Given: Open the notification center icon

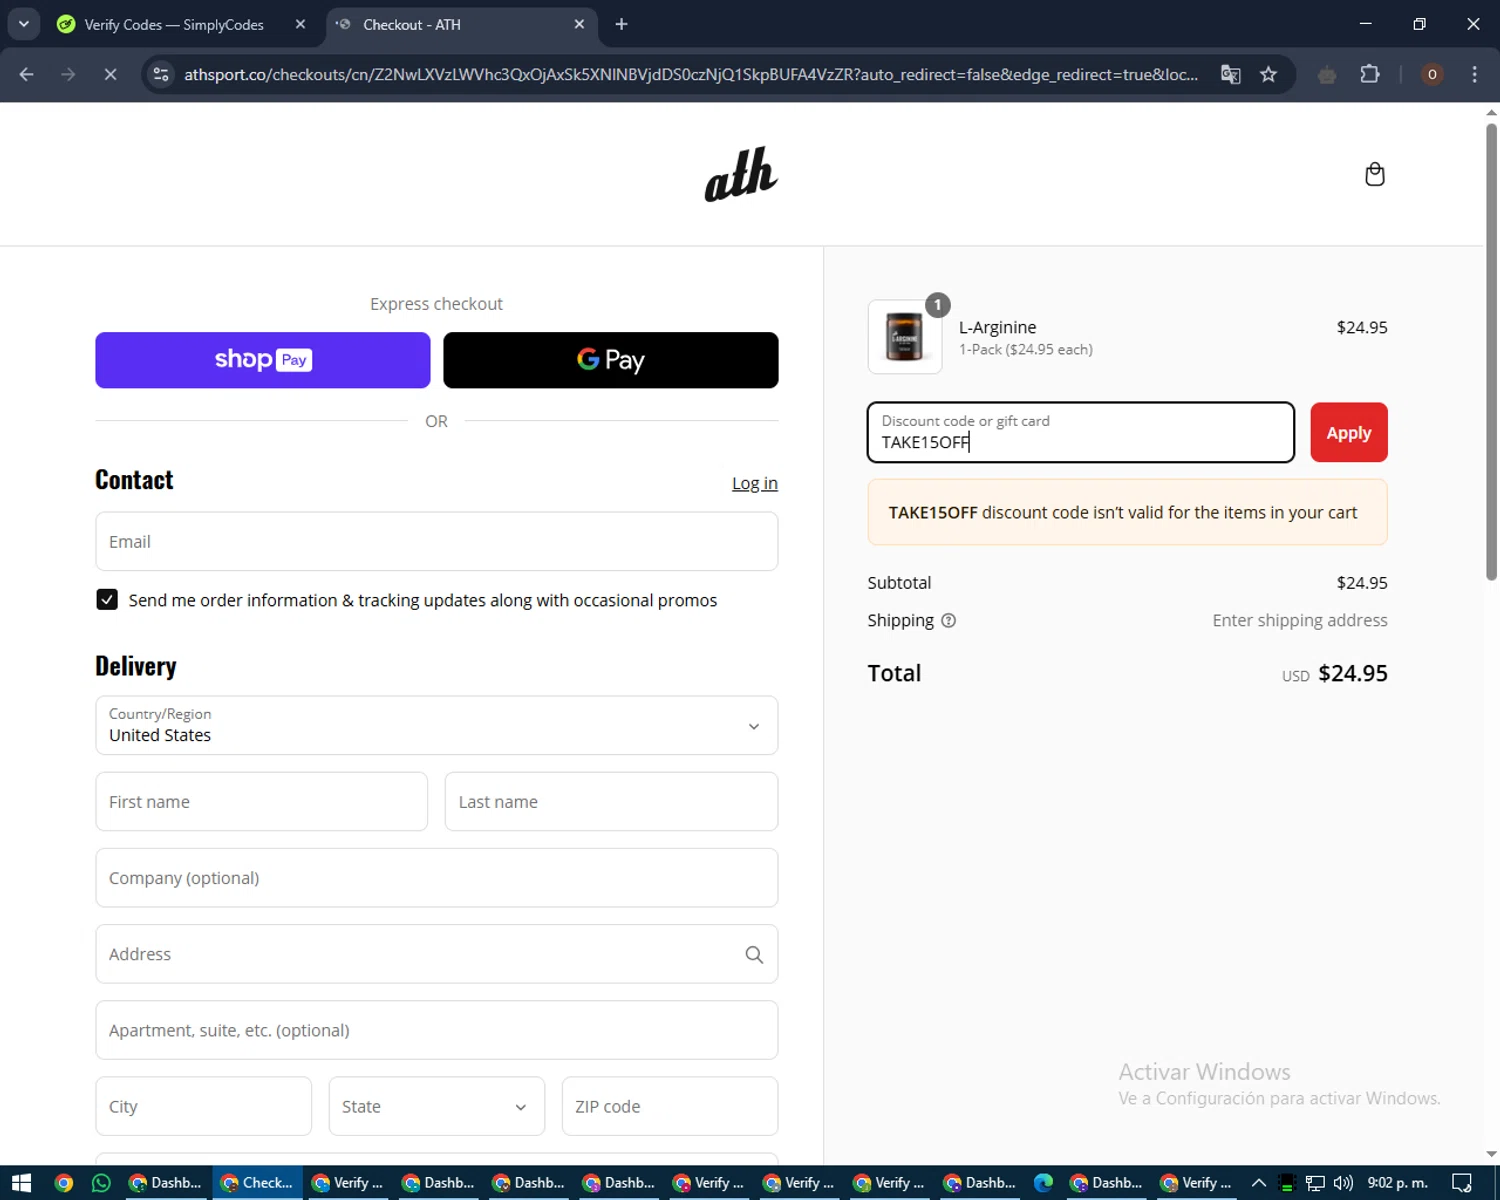Looking at the screenshot, I should [1462, 1183].
